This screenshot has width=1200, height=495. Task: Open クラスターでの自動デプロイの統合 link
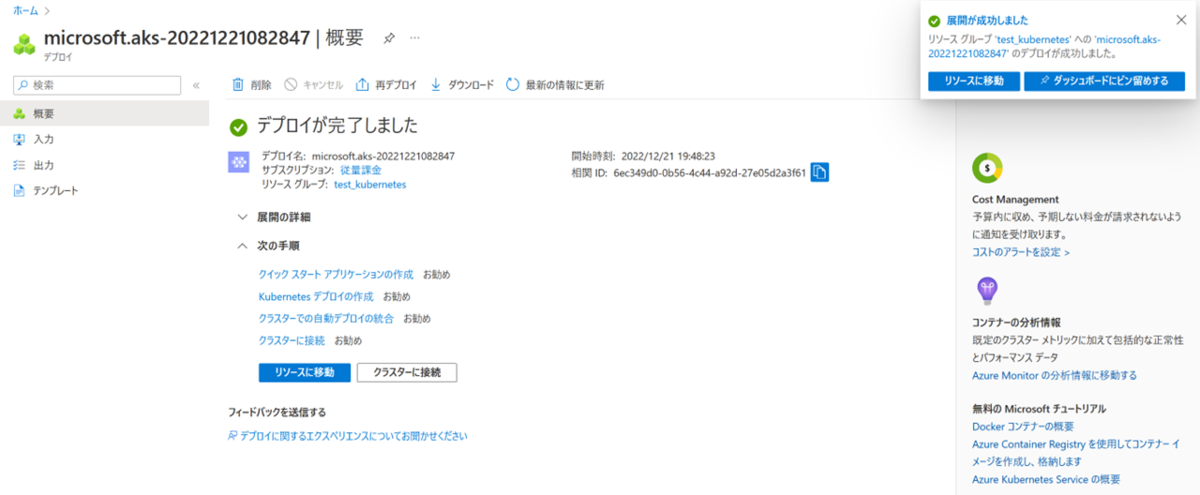tap(326, 318)
